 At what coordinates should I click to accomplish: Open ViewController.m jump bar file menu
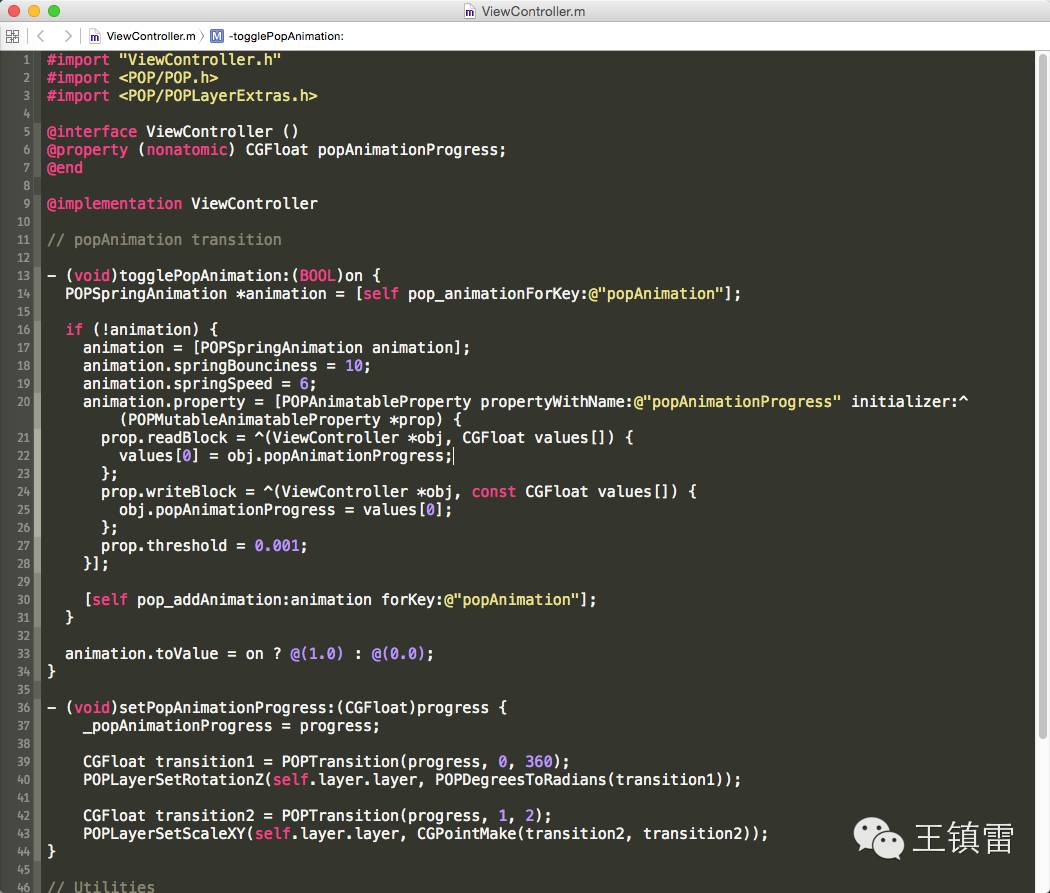[149, 36]
